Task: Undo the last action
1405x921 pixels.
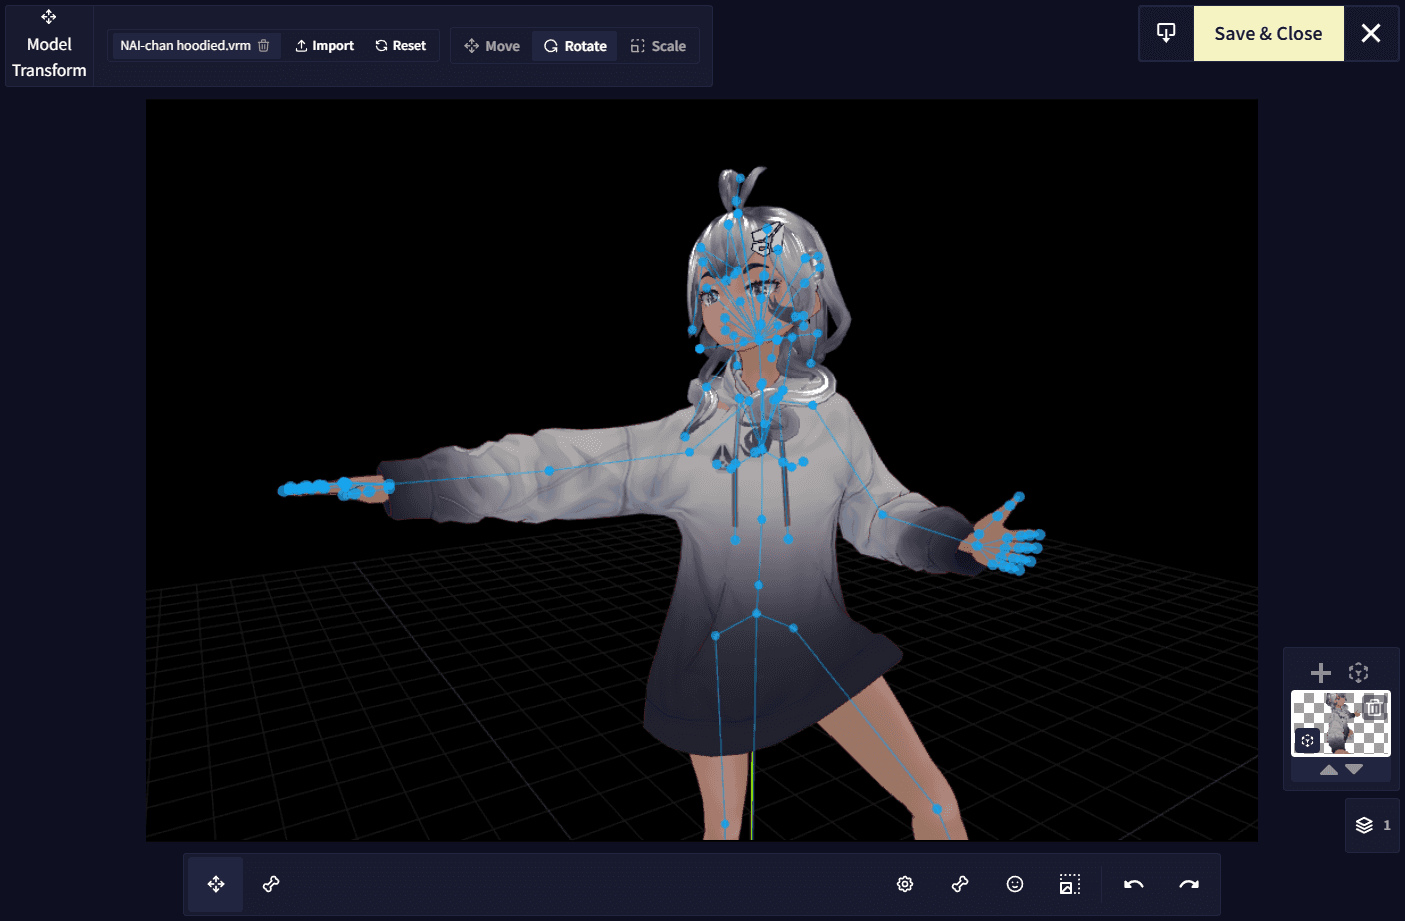Action: coord(1134,884)
